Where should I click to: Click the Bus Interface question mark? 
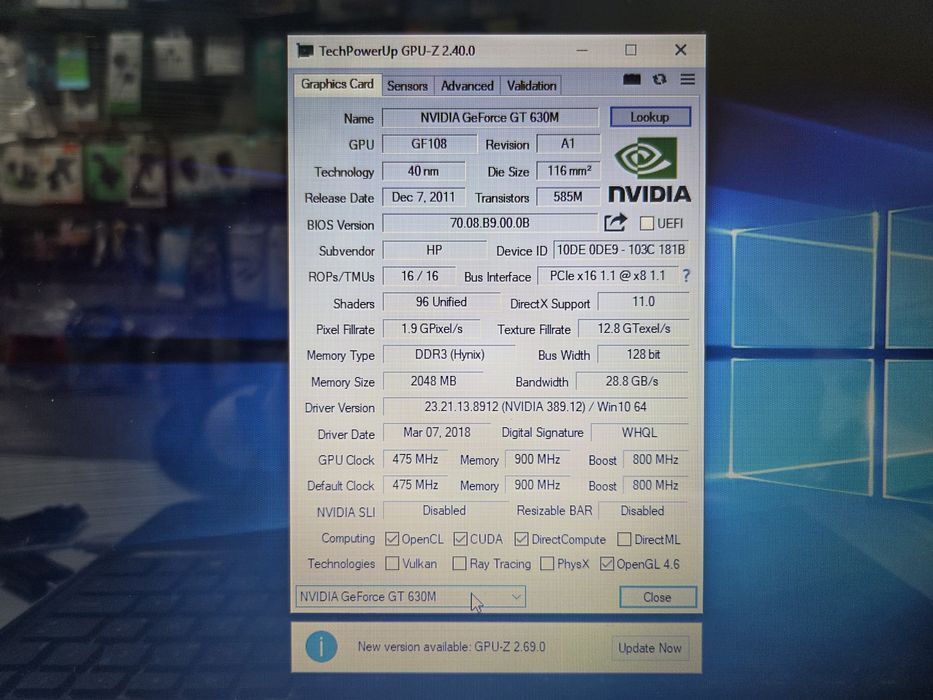[x=686, y=276]
